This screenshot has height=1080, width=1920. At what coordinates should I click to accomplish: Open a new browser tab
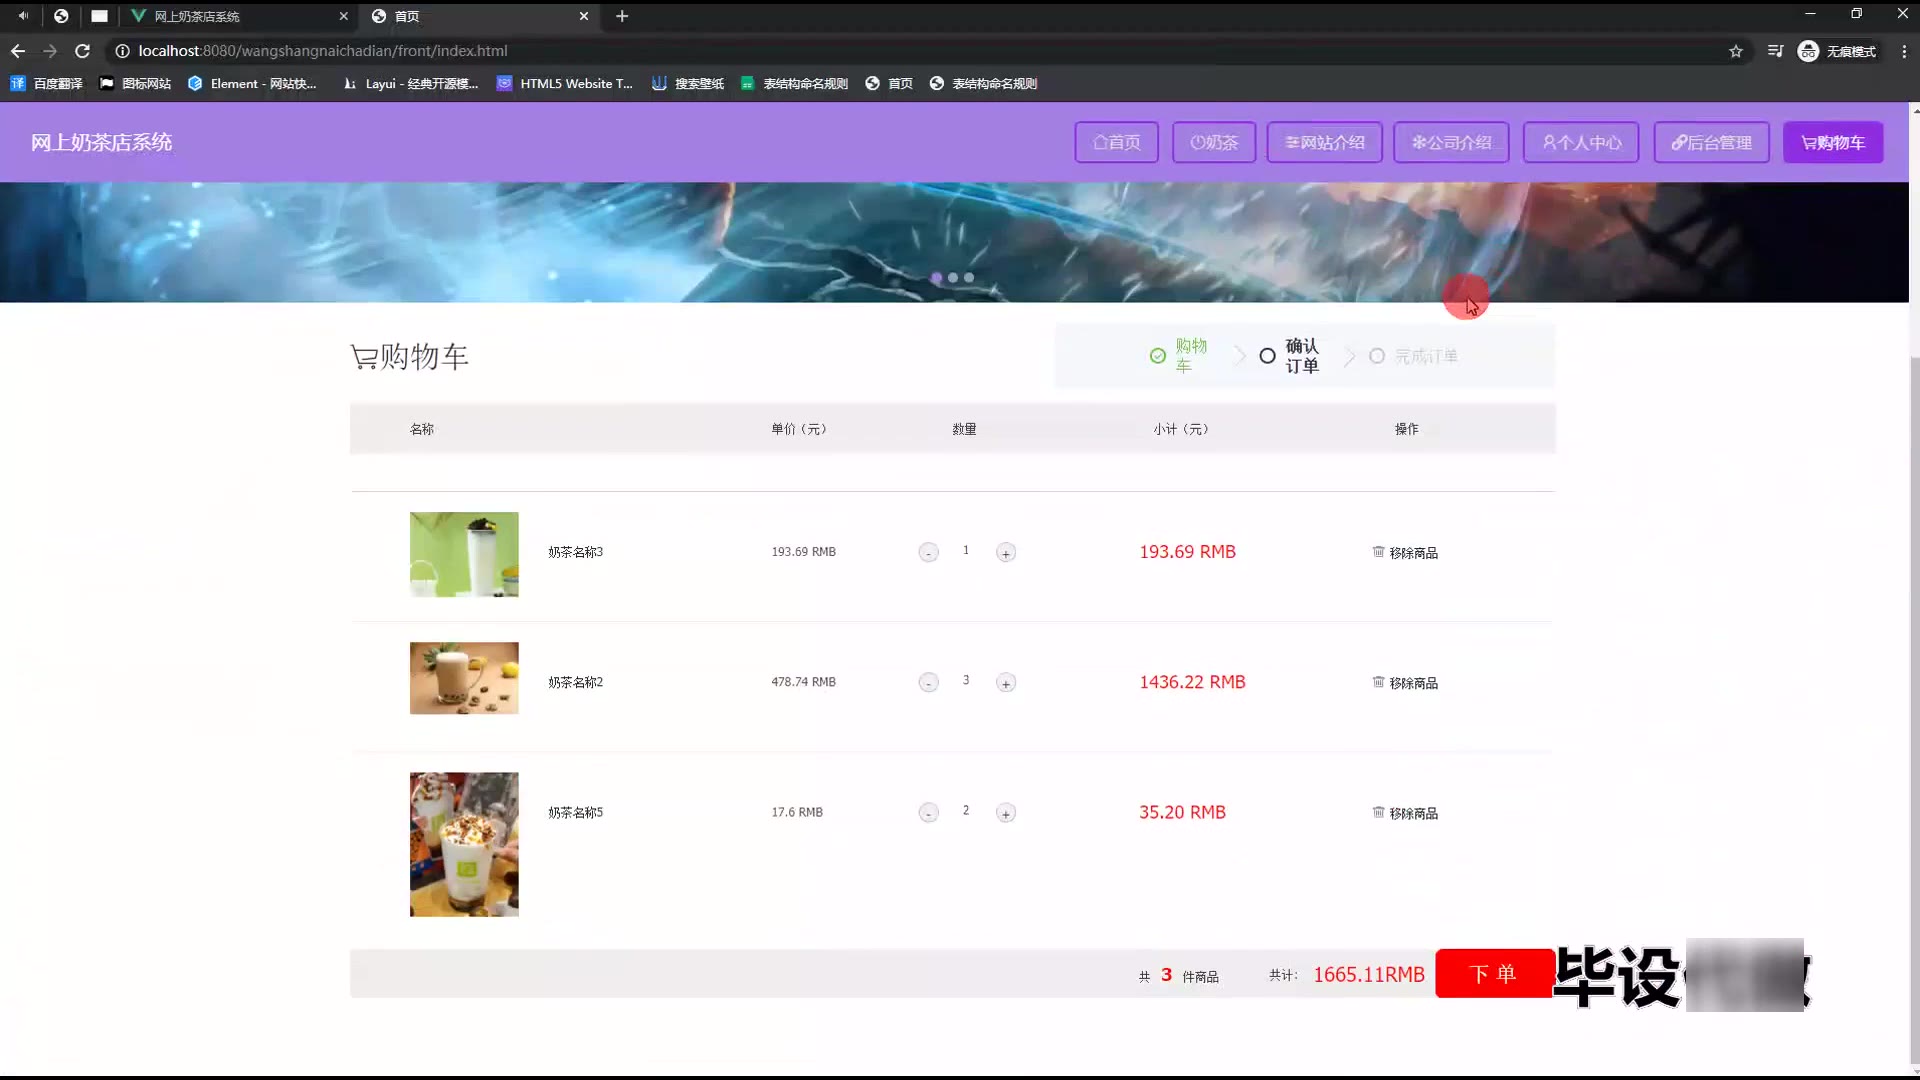pos(621,16)
